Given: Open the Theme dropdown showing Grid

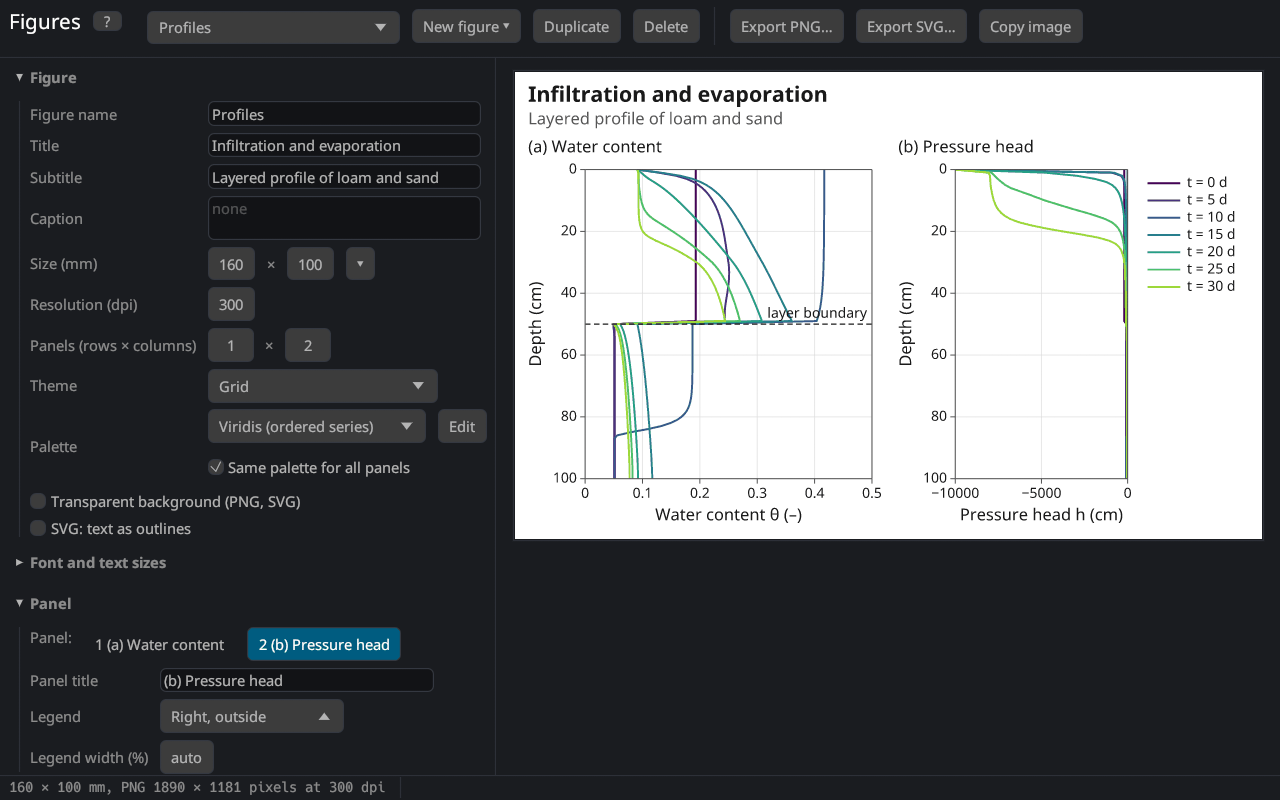Looking at the screenshot, I should click(x=323, y=386).
